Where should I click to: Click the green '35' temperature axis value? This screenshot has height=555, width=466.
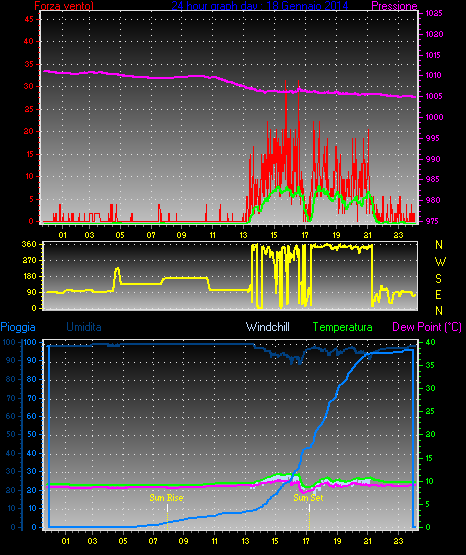[x=430, y=365]
